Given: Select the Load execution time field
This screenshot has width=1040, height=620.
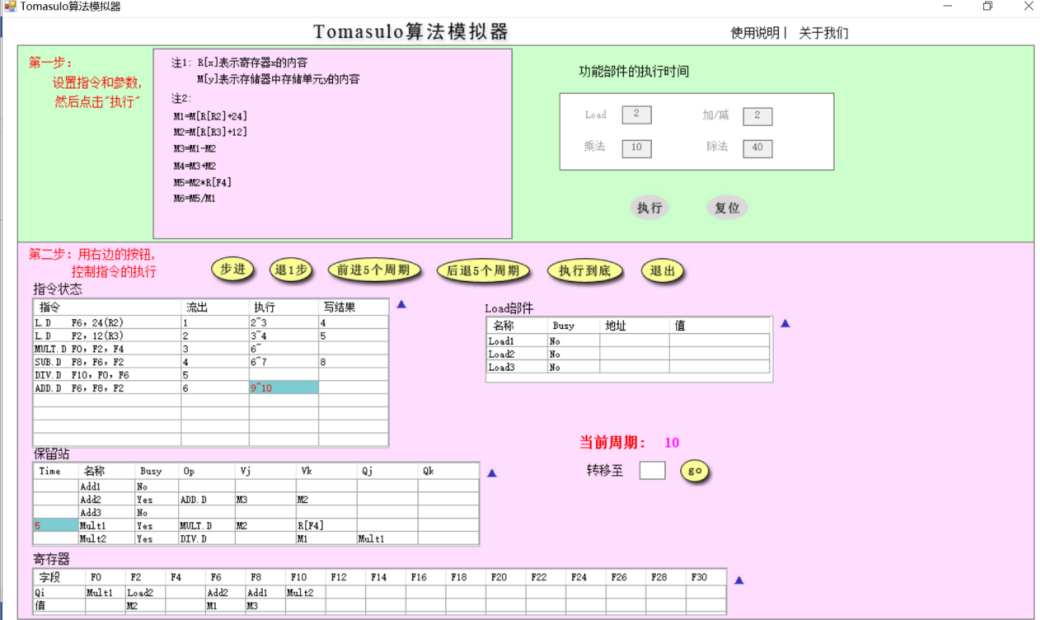Looking at the screenshot, I should [x=639, y=115].
